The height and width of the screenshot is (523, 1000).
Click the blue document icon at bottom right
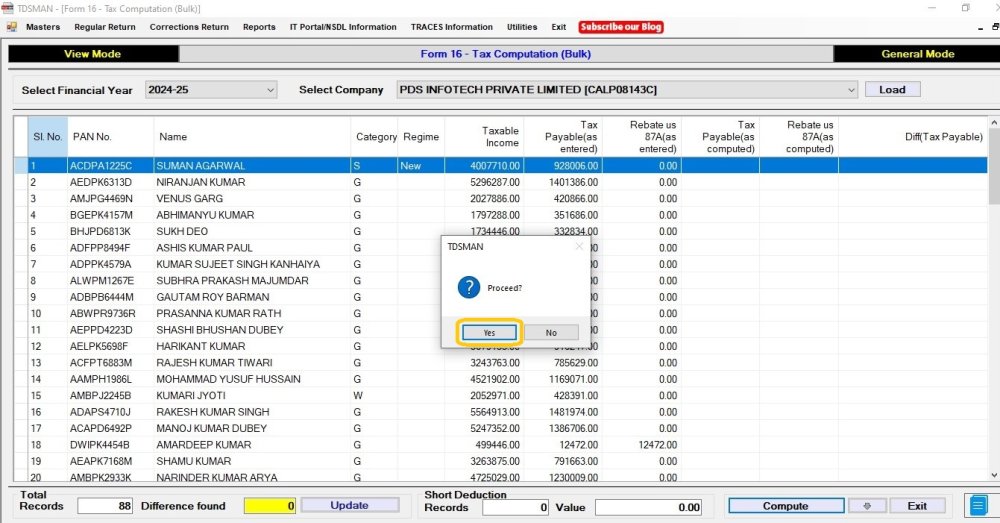tap(977, 506)
